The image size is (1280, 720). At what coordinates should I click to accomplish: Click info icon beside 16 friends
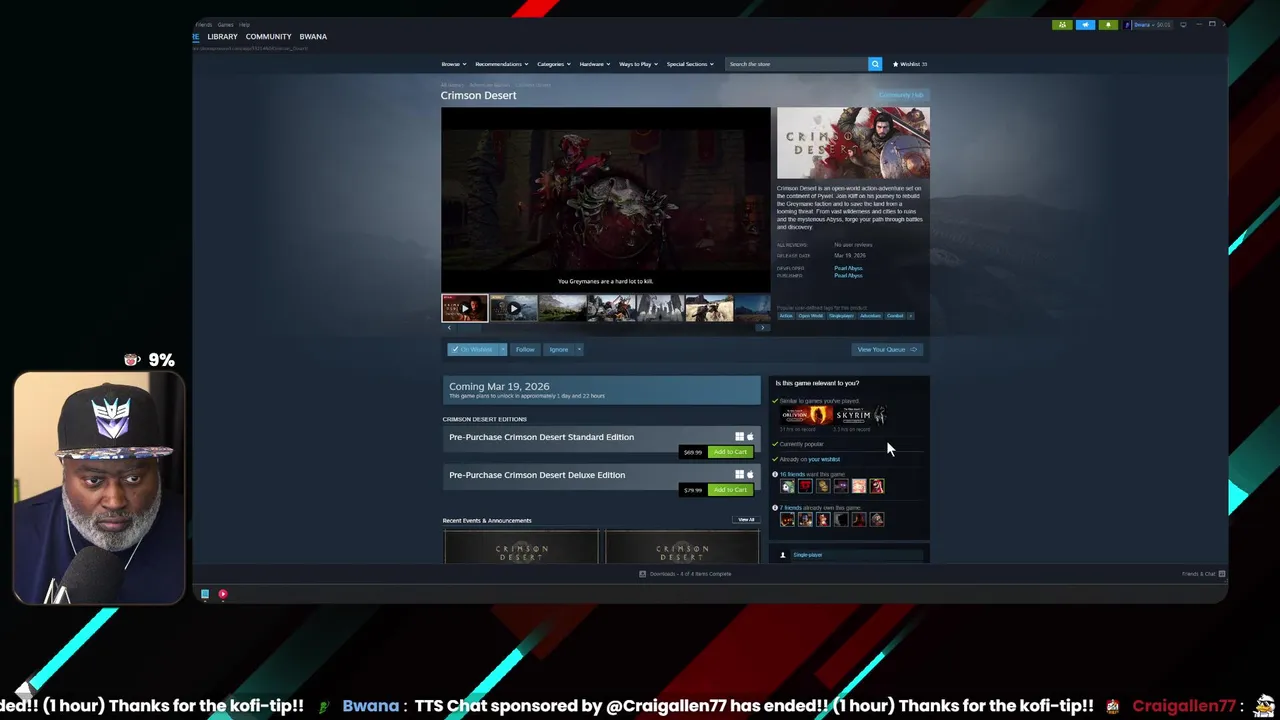[775, 474]
